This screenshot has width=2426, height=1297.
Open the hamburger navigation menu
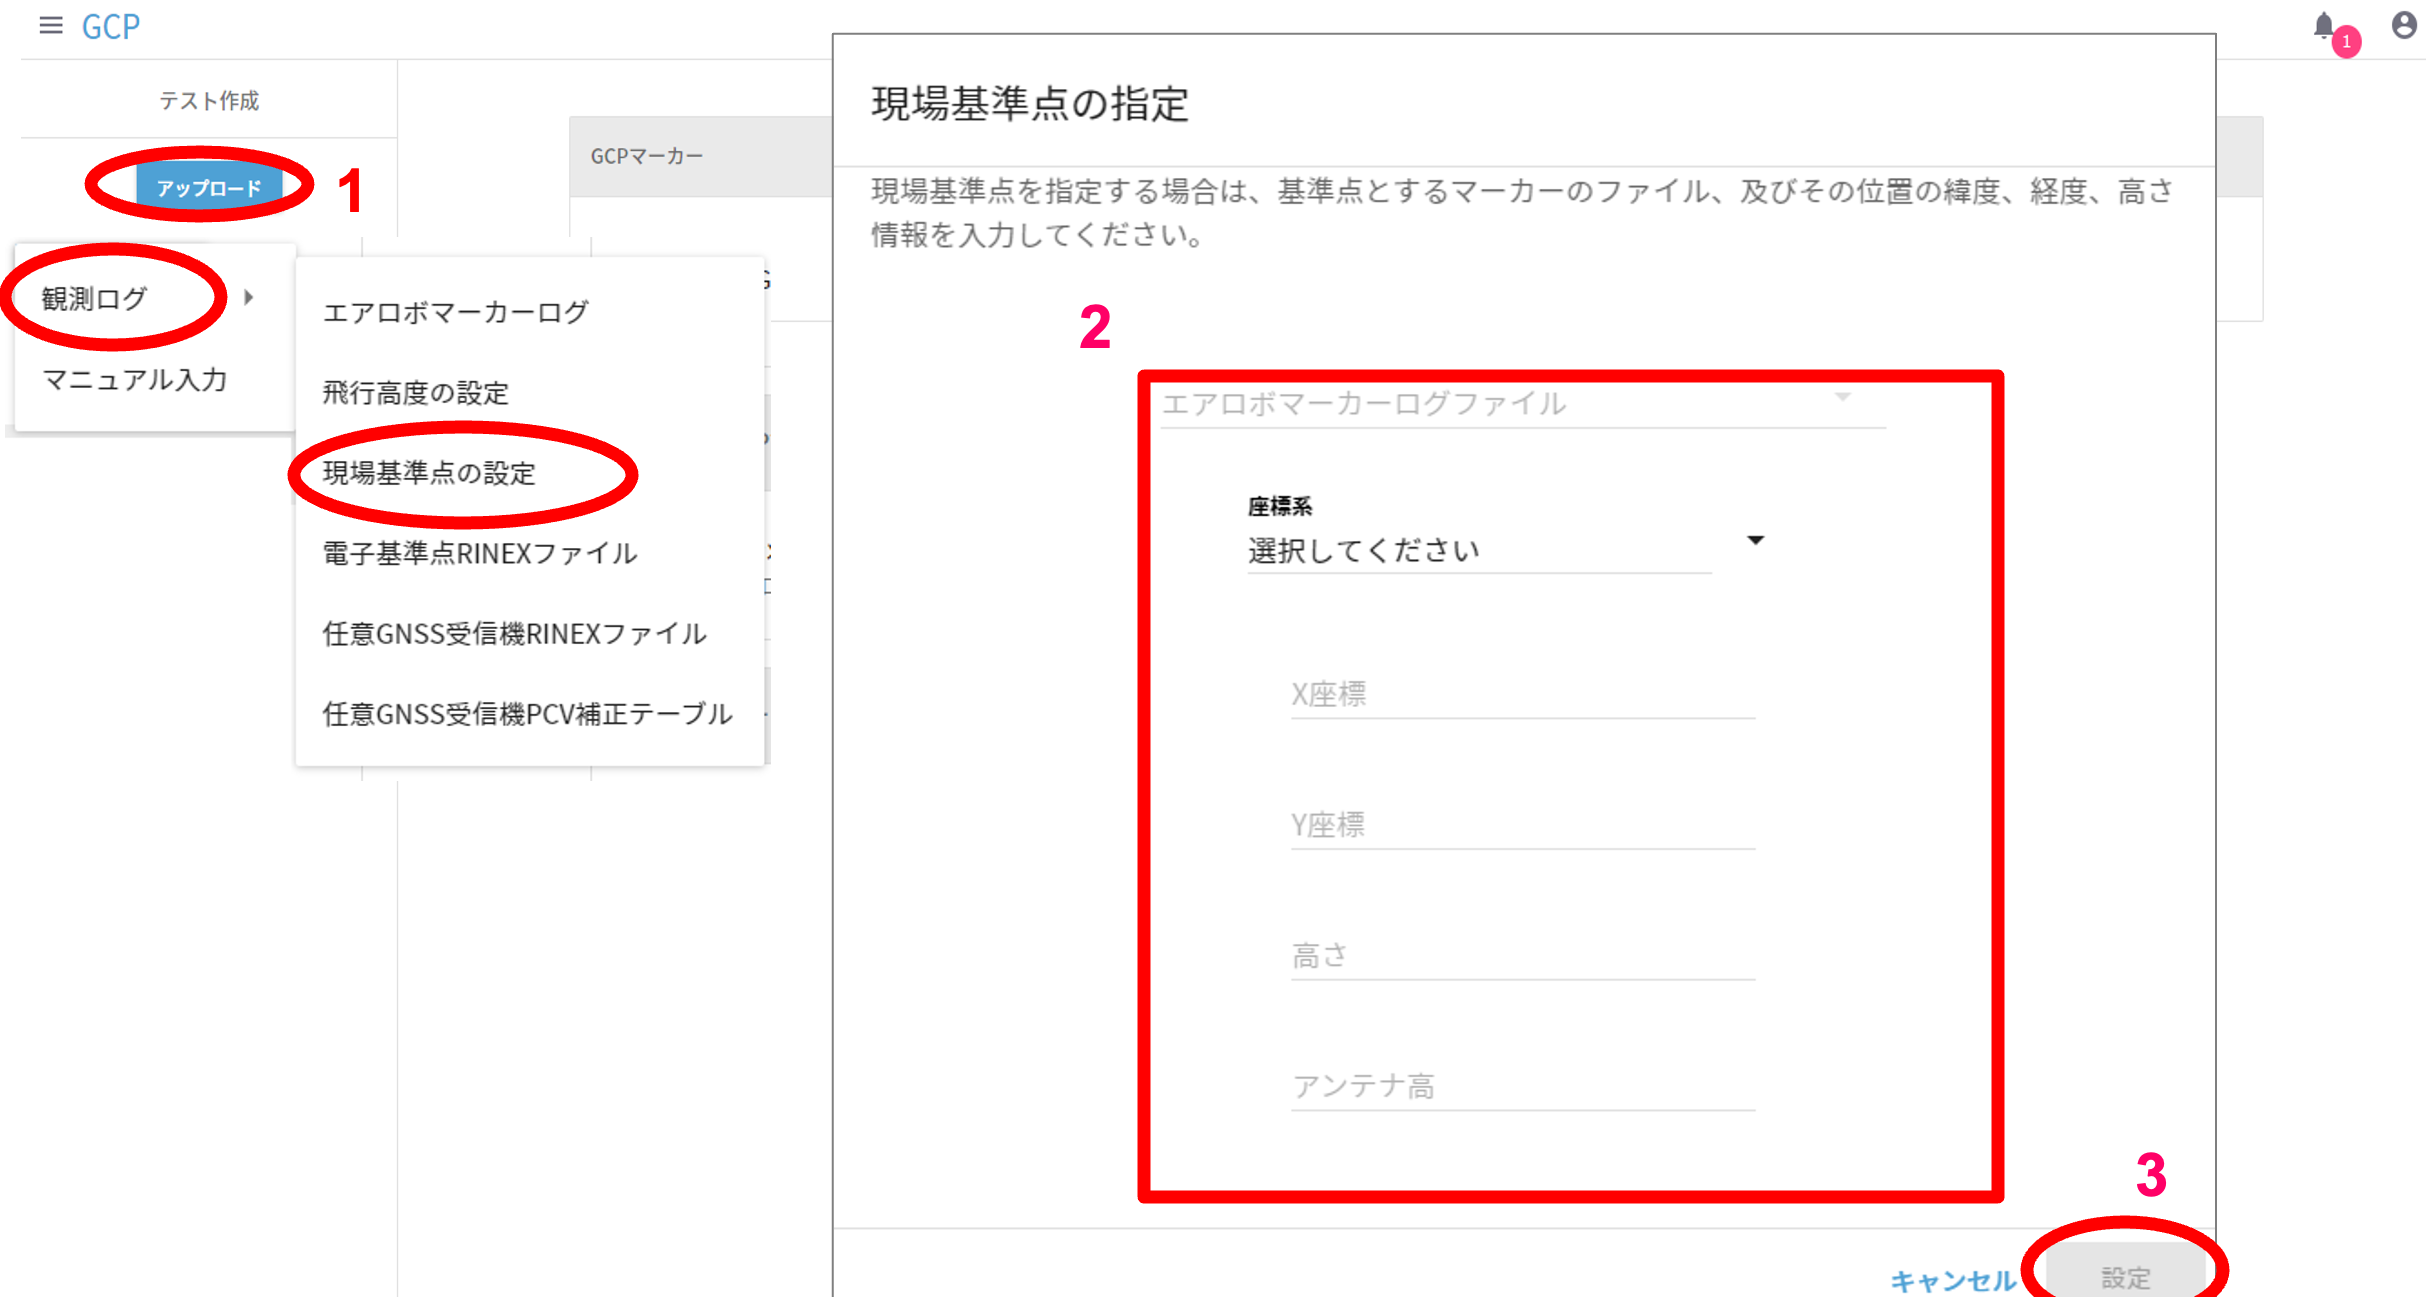[x=50, y=25]
